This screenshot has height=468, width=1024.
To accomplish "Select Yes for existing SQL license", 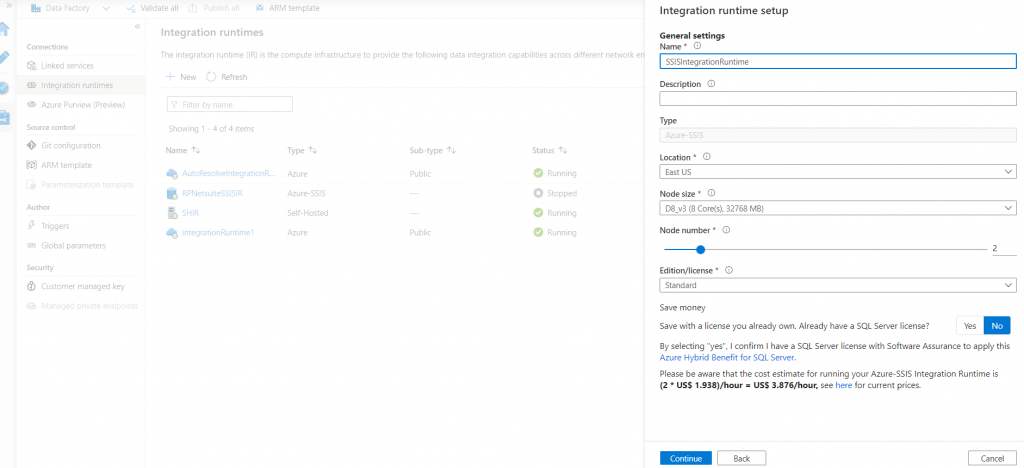I will coord(969,326).
